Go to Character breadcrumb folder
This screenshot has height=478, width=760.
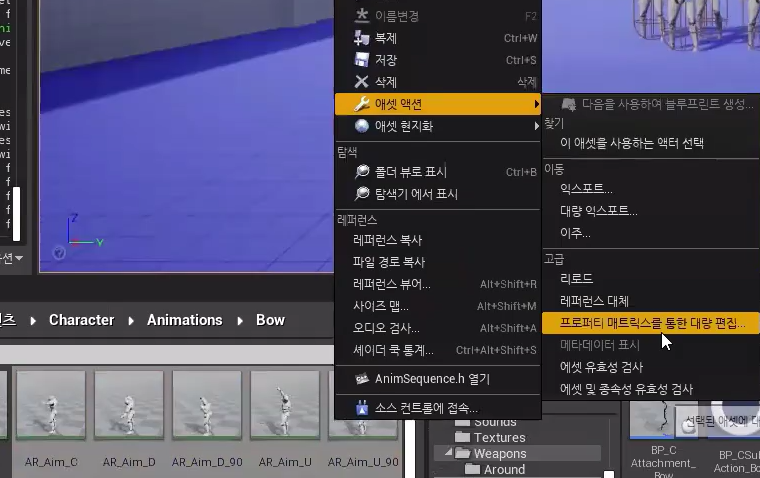(x=81, y=320)
